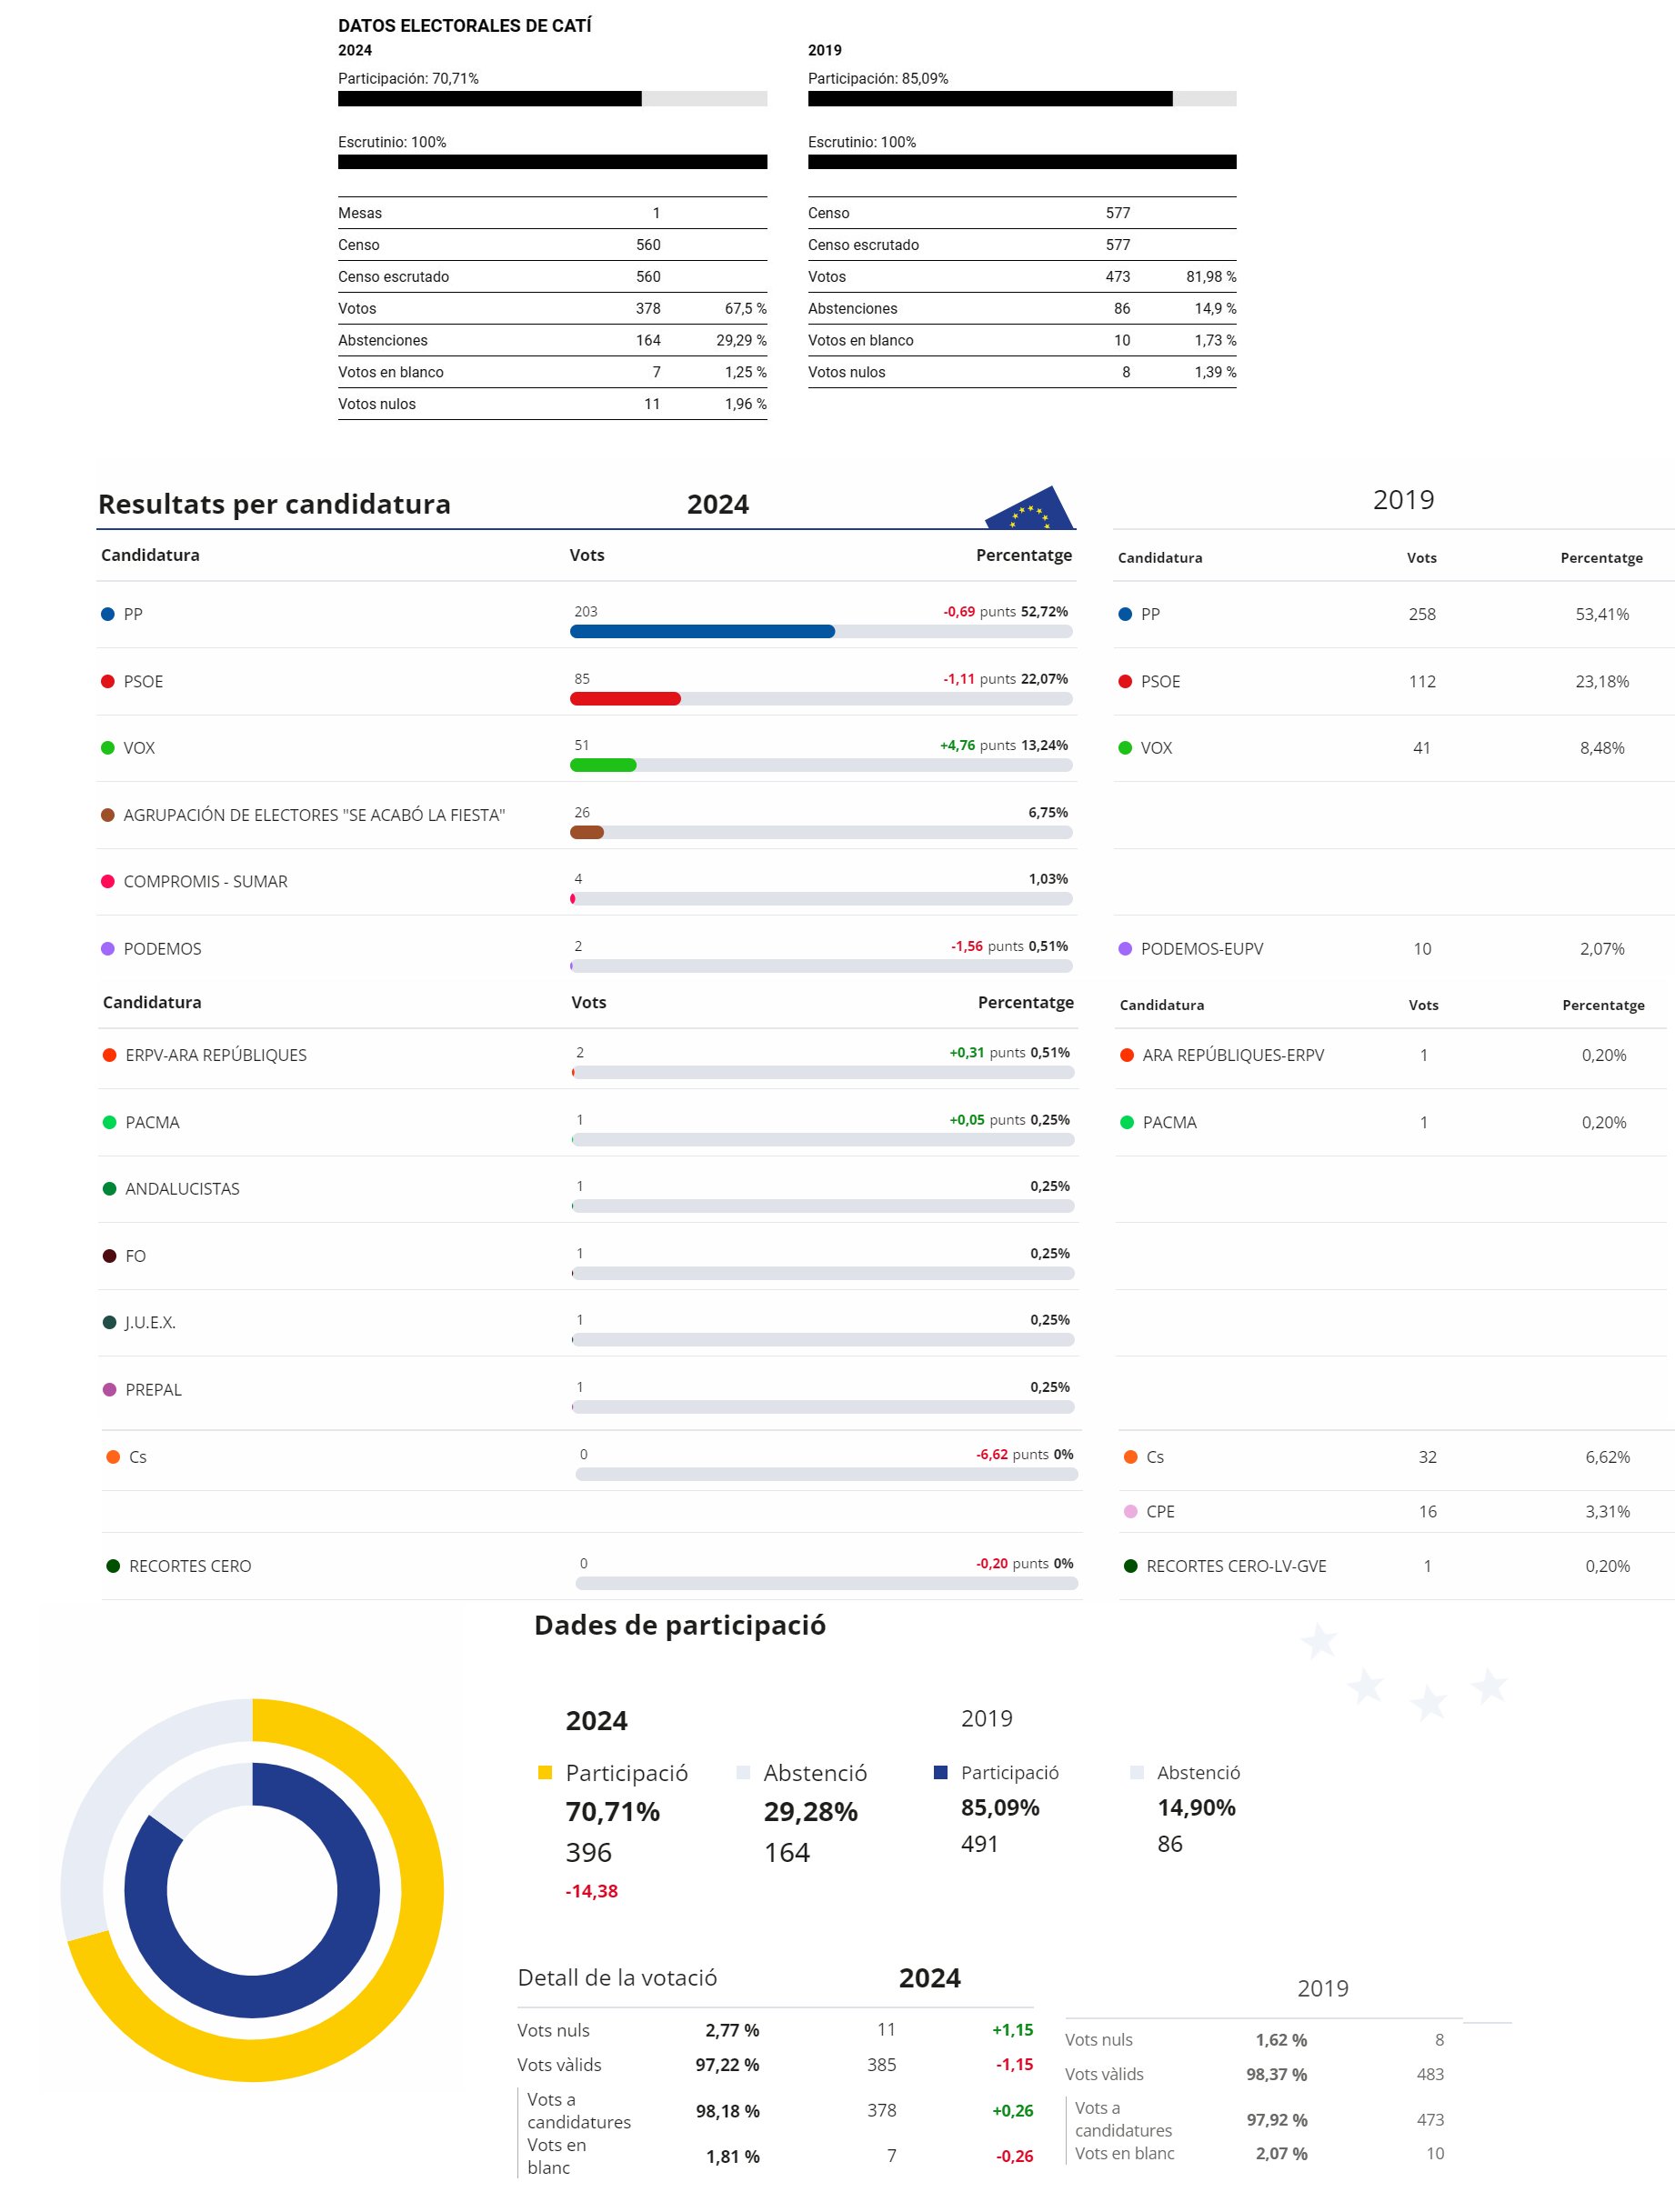Click PSOE 2019 percentage 23,18%

click(x=1602, y=681)
